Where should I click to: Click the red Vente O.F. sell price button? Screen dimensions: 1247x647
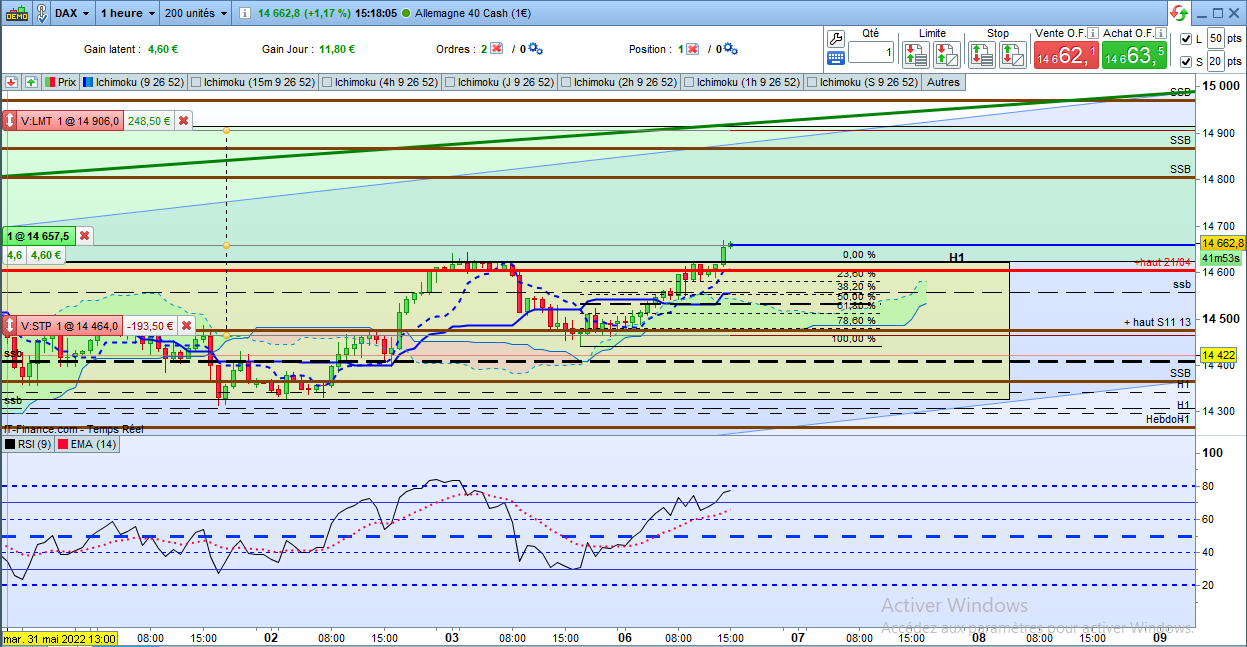point(1065,56)
